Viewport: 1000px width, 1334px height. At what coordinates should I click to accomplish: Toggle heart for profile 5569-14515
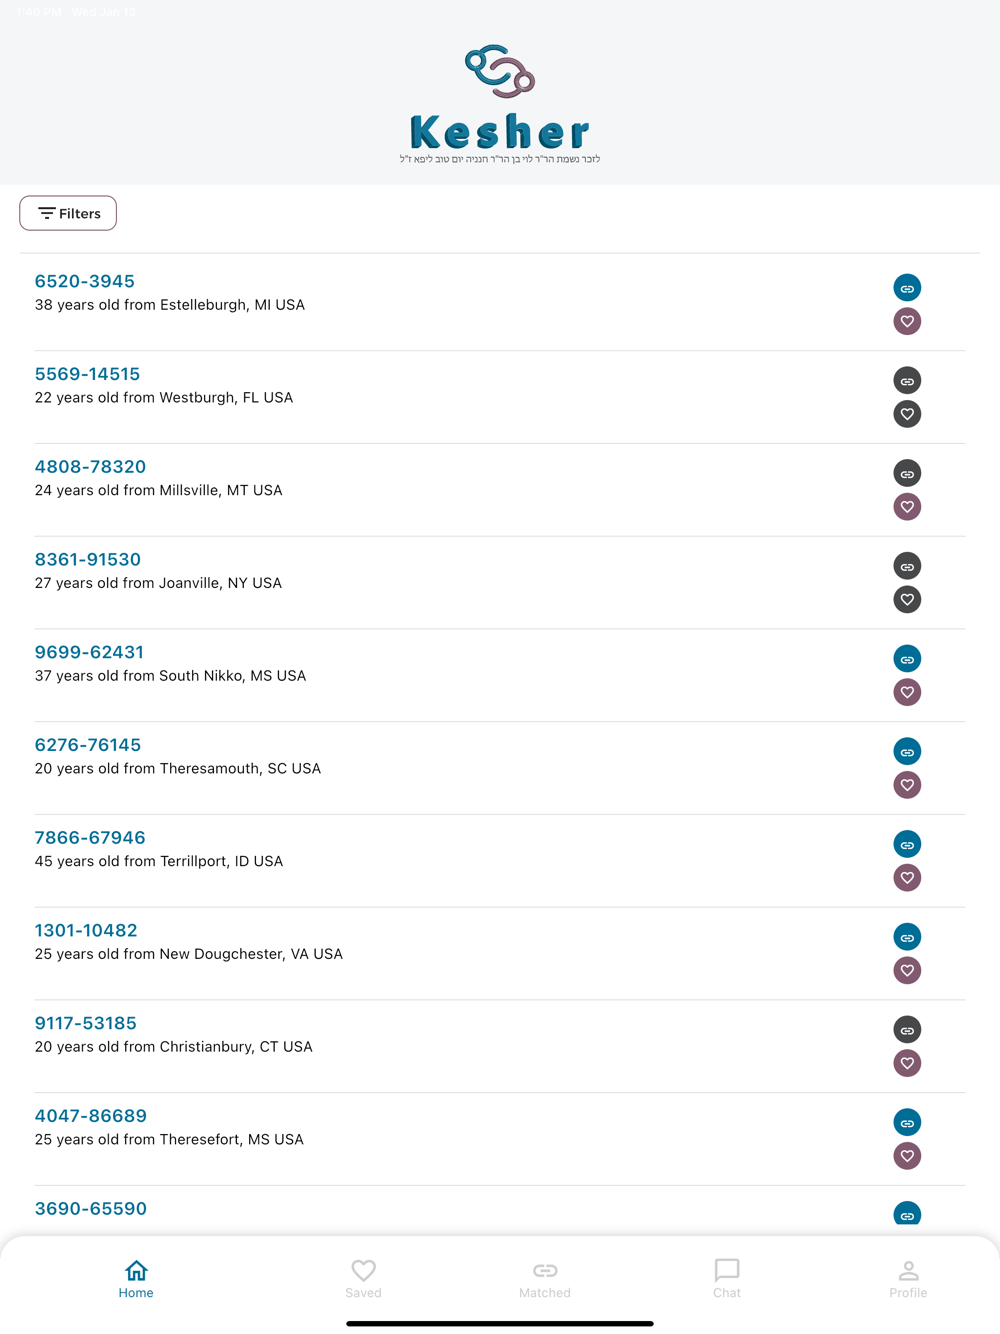click(907, 414)
